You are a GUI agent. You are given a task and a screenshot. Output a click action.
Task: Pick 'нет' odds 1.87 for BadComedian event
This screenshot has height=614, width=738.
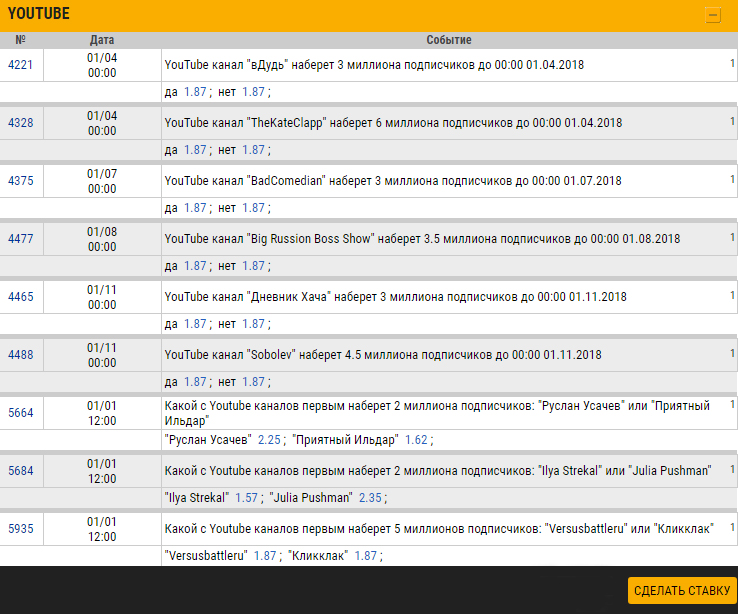pos(253,208)
